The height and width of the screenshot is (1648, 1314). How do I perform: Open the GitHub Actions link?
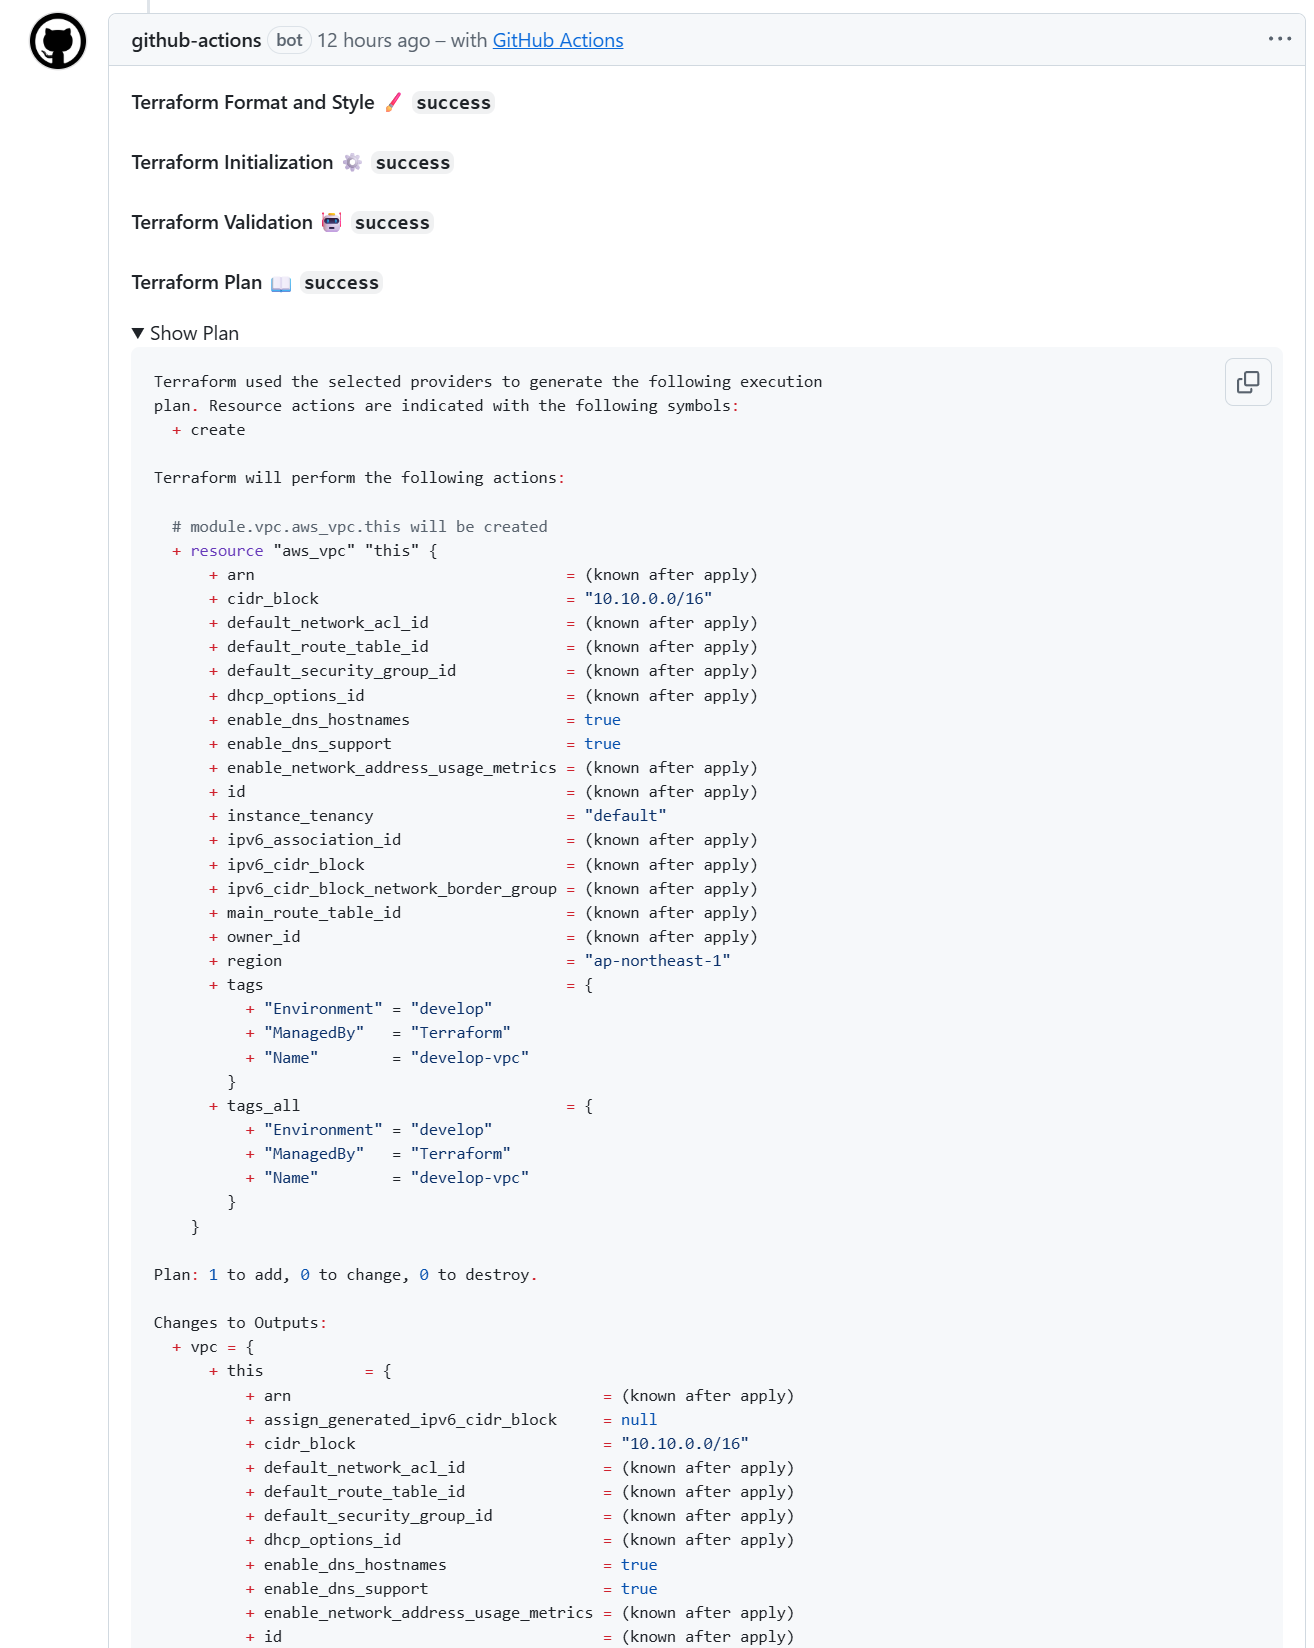(x=557, y=40)
